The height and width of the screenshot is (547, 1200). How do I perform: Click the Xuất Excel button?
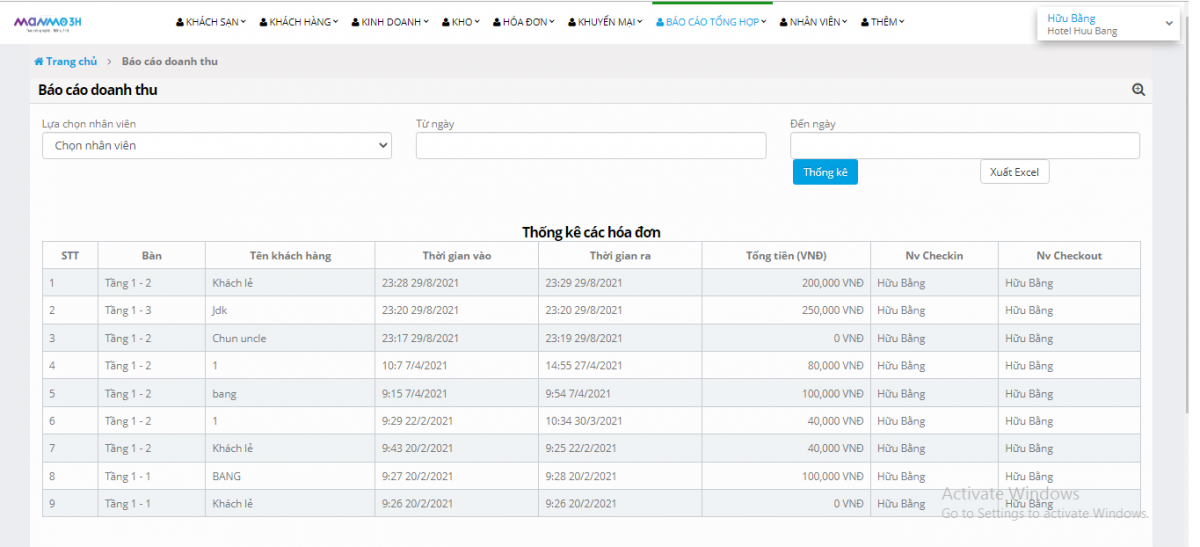(1014, 172)
